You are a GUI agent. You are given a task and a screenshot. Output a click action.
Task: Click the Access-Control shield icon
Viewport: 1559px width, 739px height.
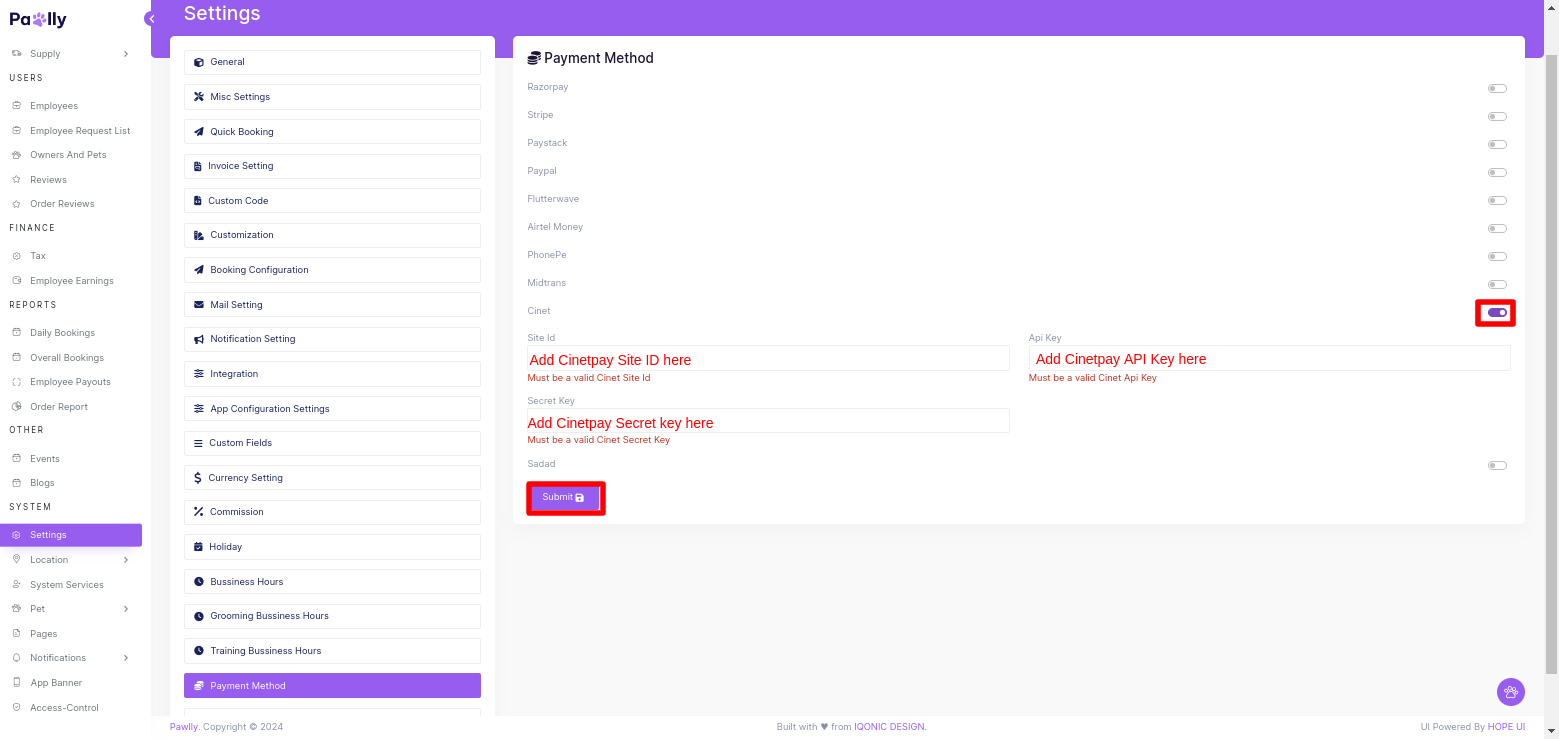(x=17, y=708)
